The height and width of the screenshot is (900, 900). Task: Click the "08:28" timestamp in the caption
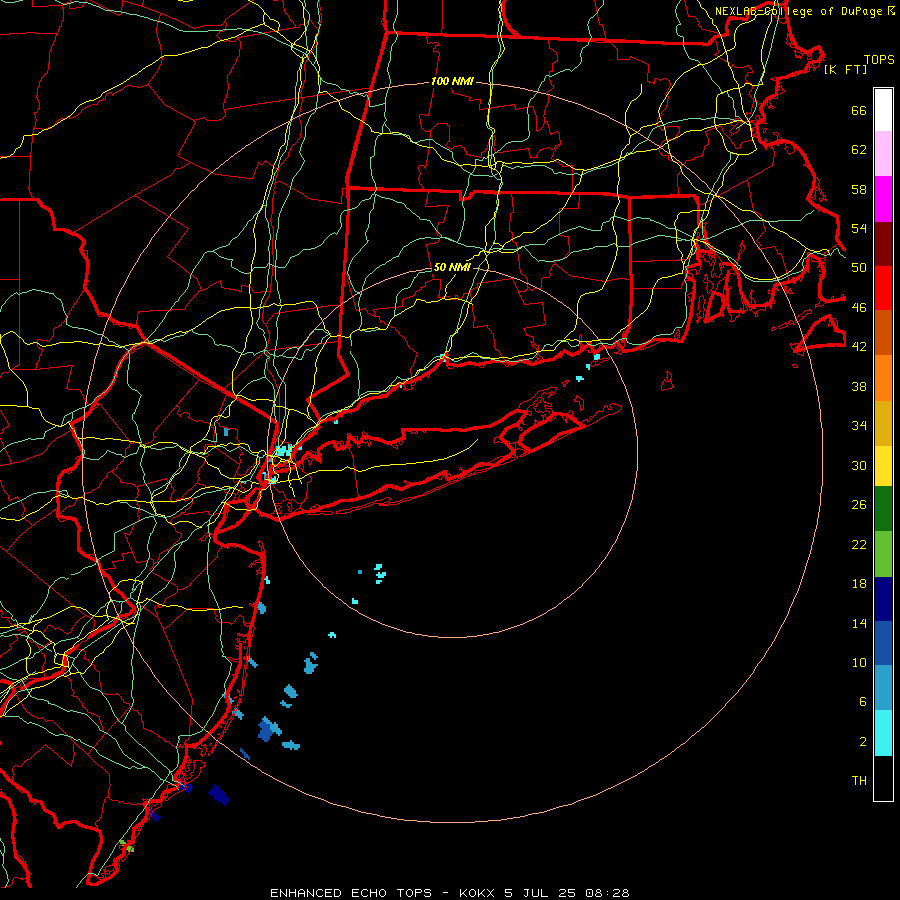click(x=607, y=893)
